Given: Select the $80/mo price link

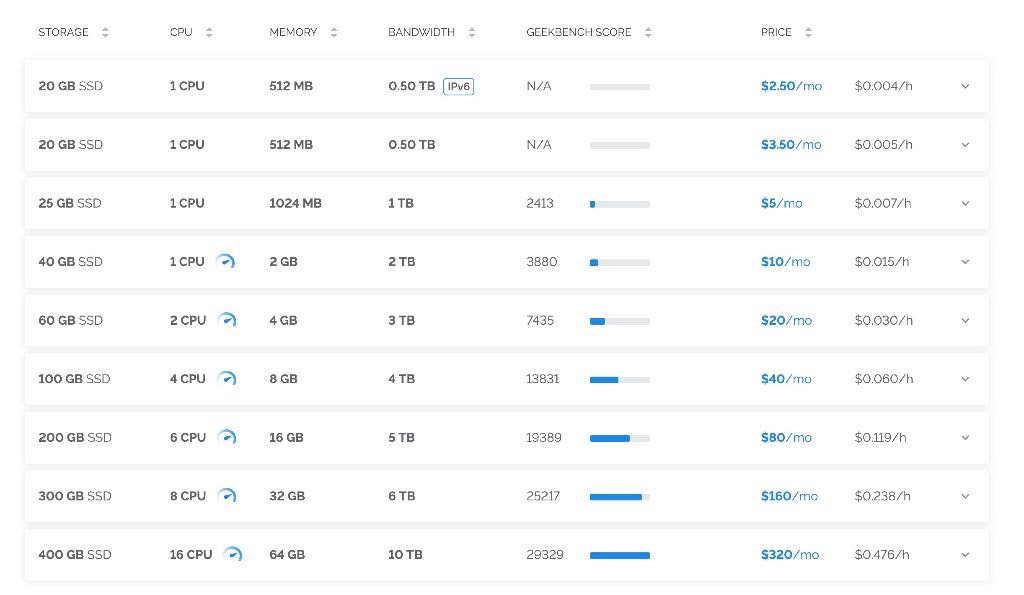Looking at the screenshot, I should [x=785, y=438].
